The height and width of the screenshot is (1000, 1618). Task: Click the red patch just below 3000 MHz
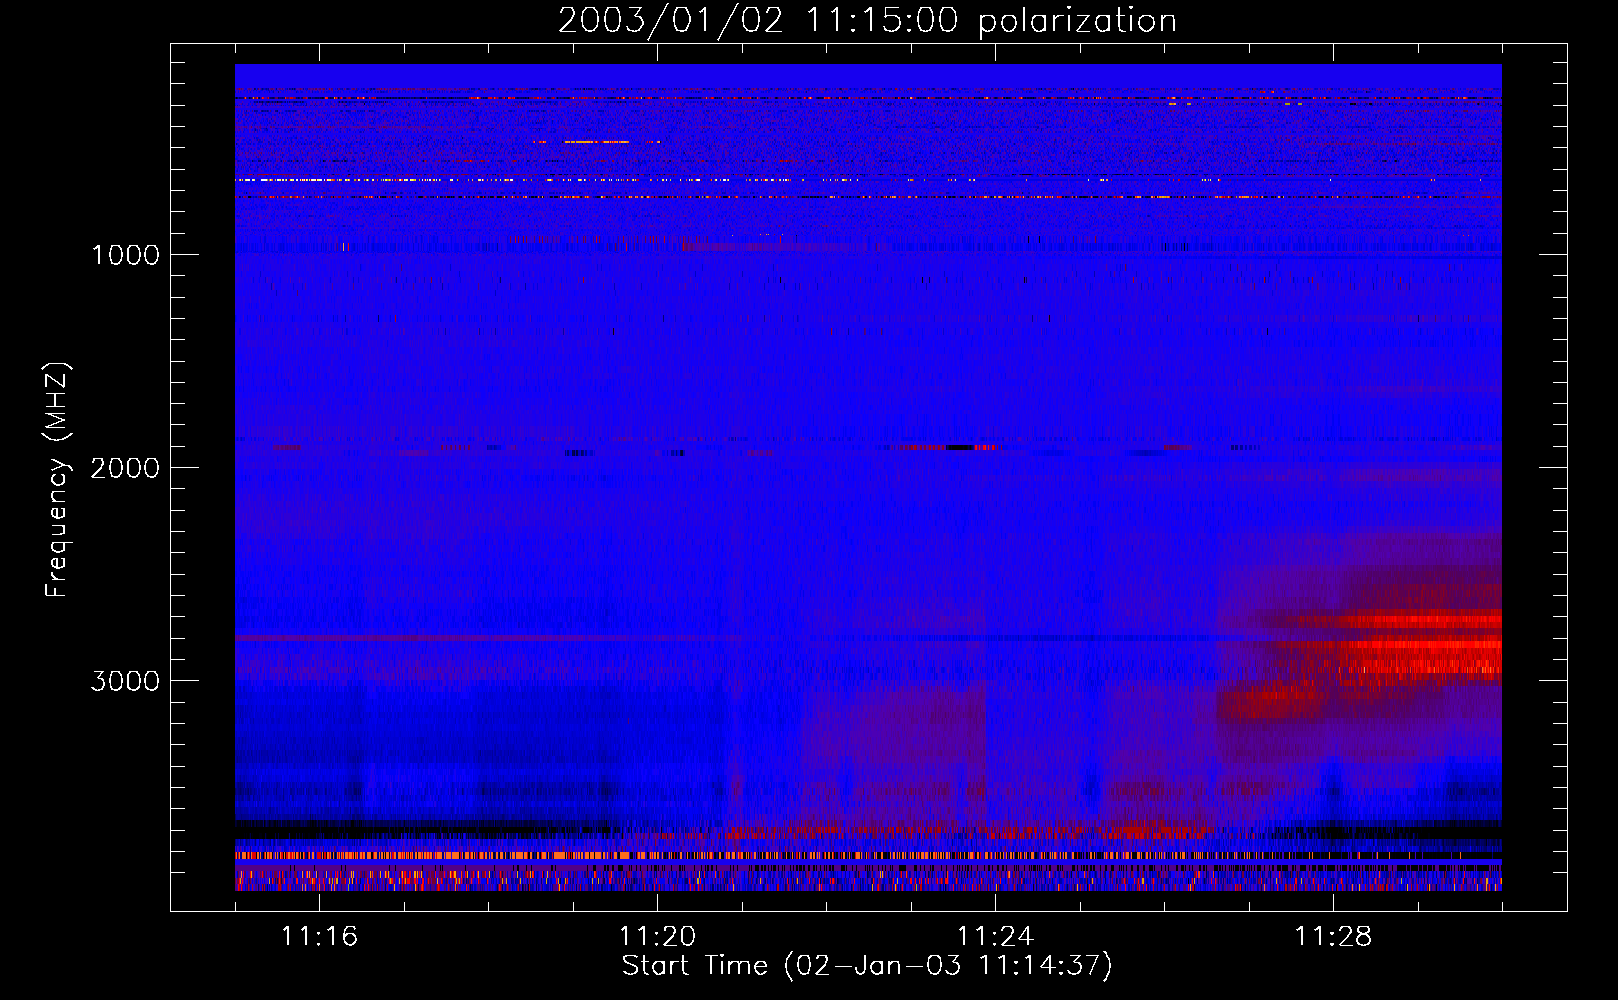(x=1268, y=702)
